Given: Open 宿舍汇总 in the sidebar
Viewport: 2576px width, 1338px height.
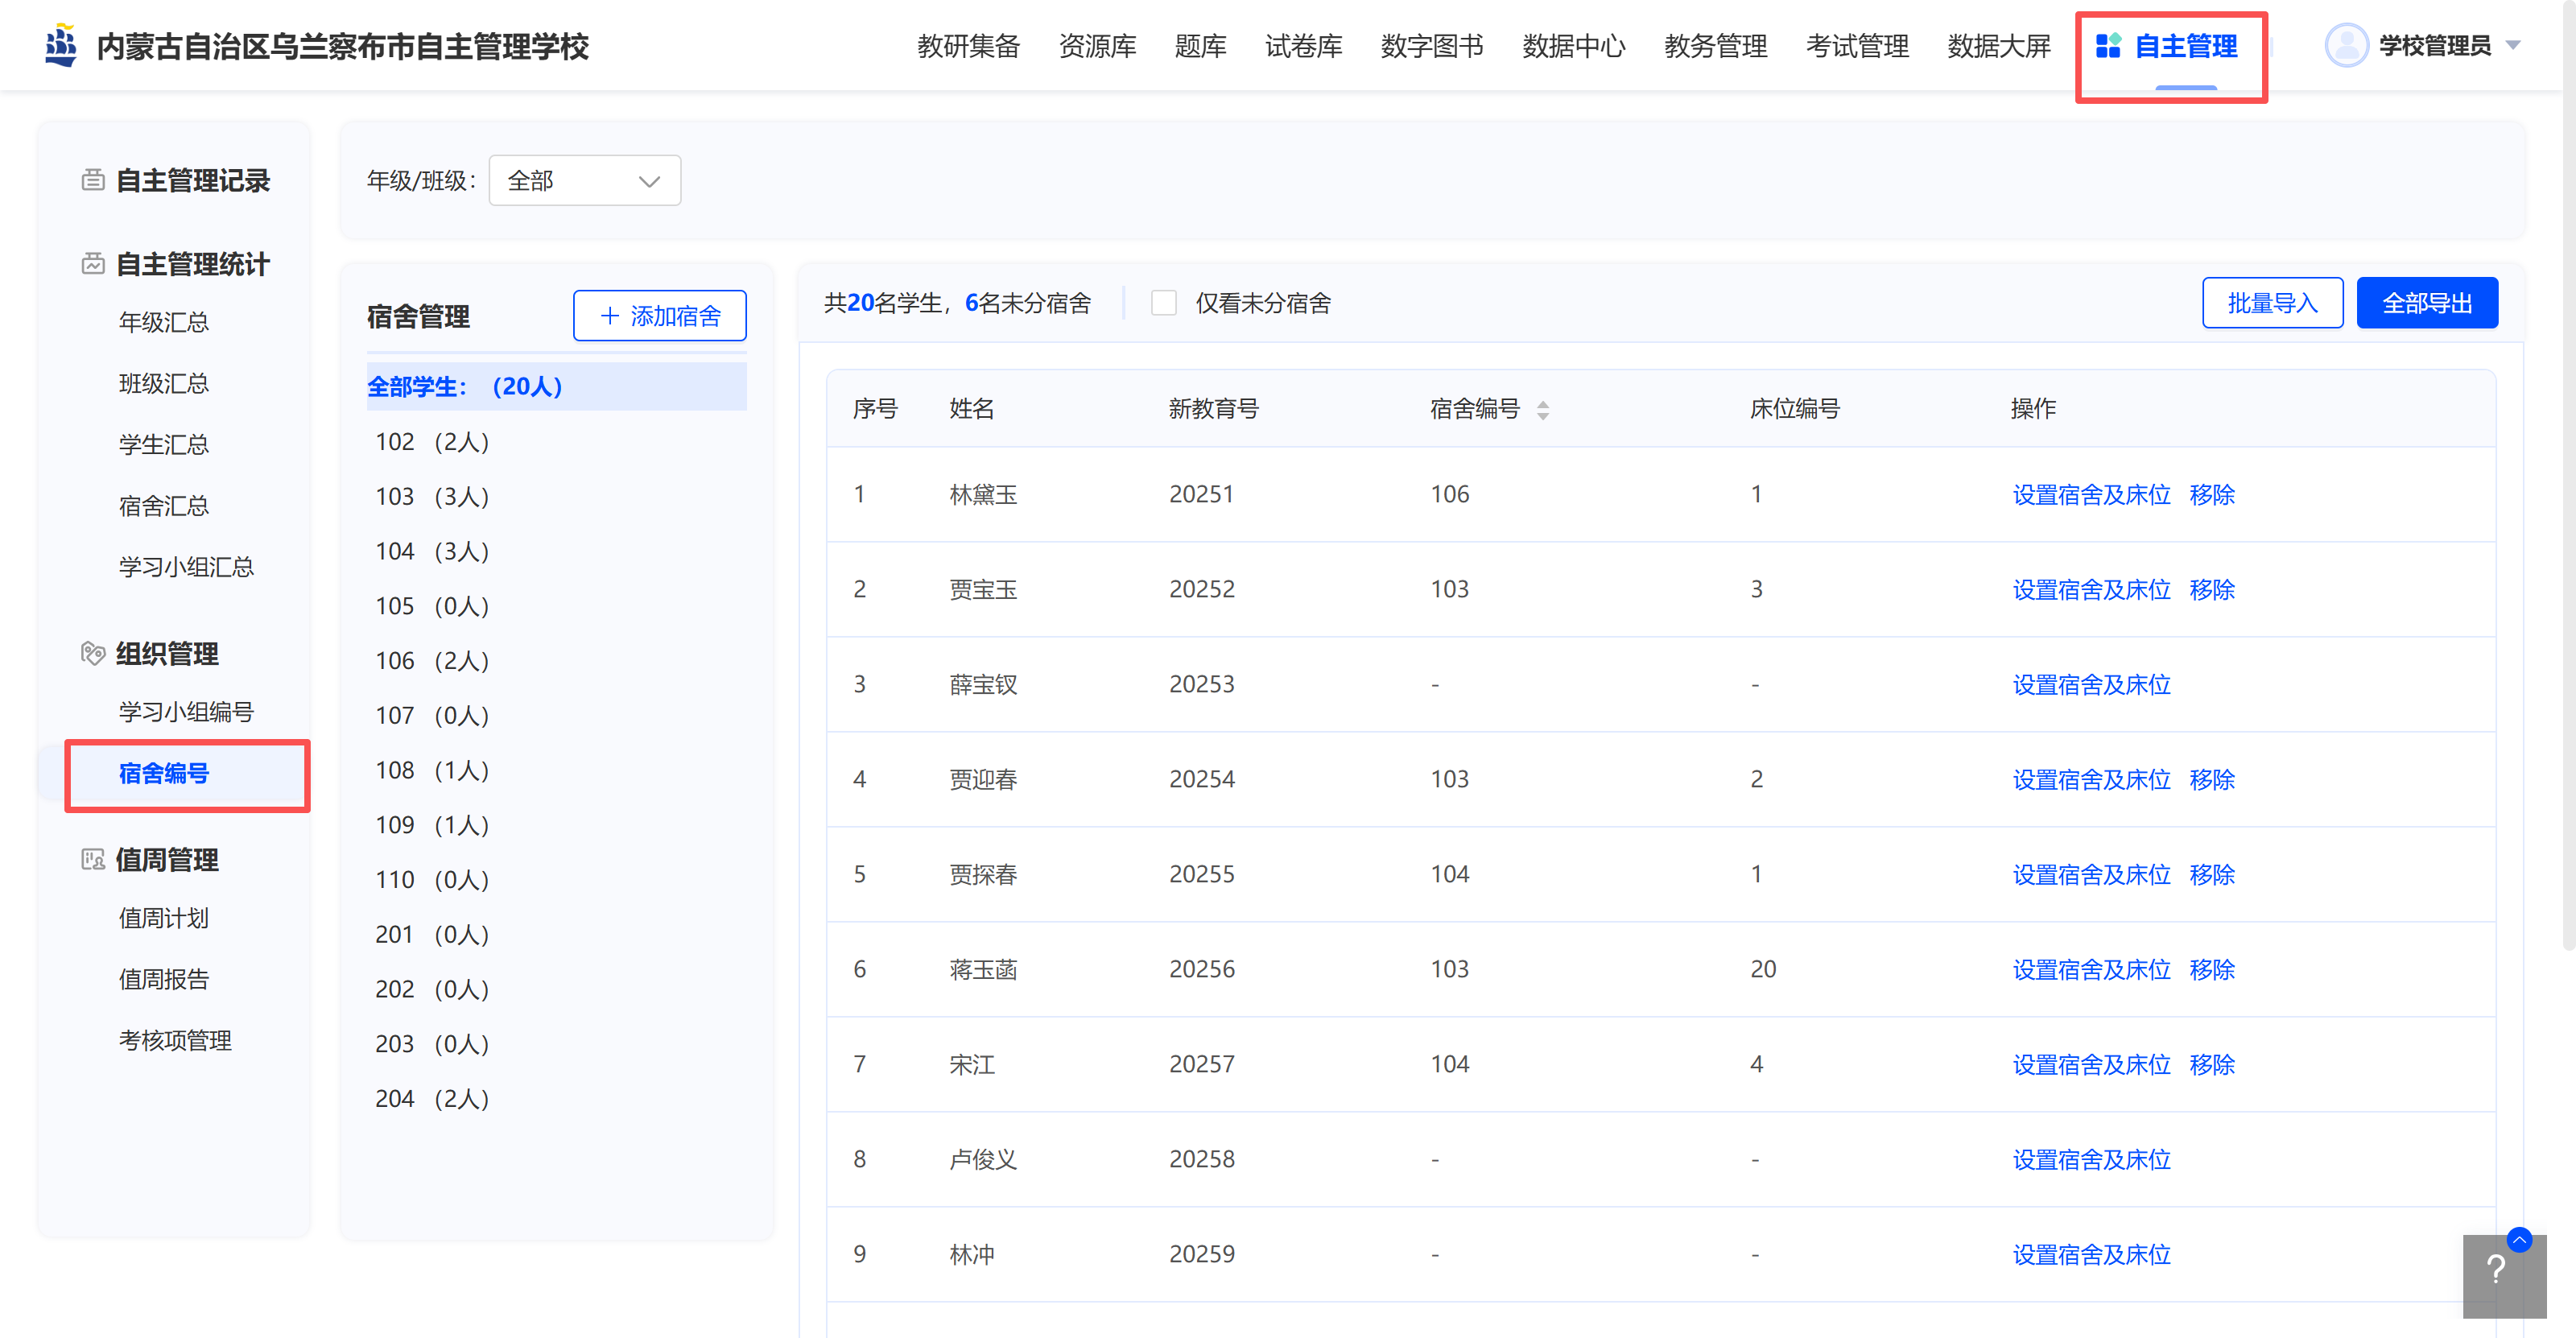Looking at the screenshot, I should click(x=164, y=506).
